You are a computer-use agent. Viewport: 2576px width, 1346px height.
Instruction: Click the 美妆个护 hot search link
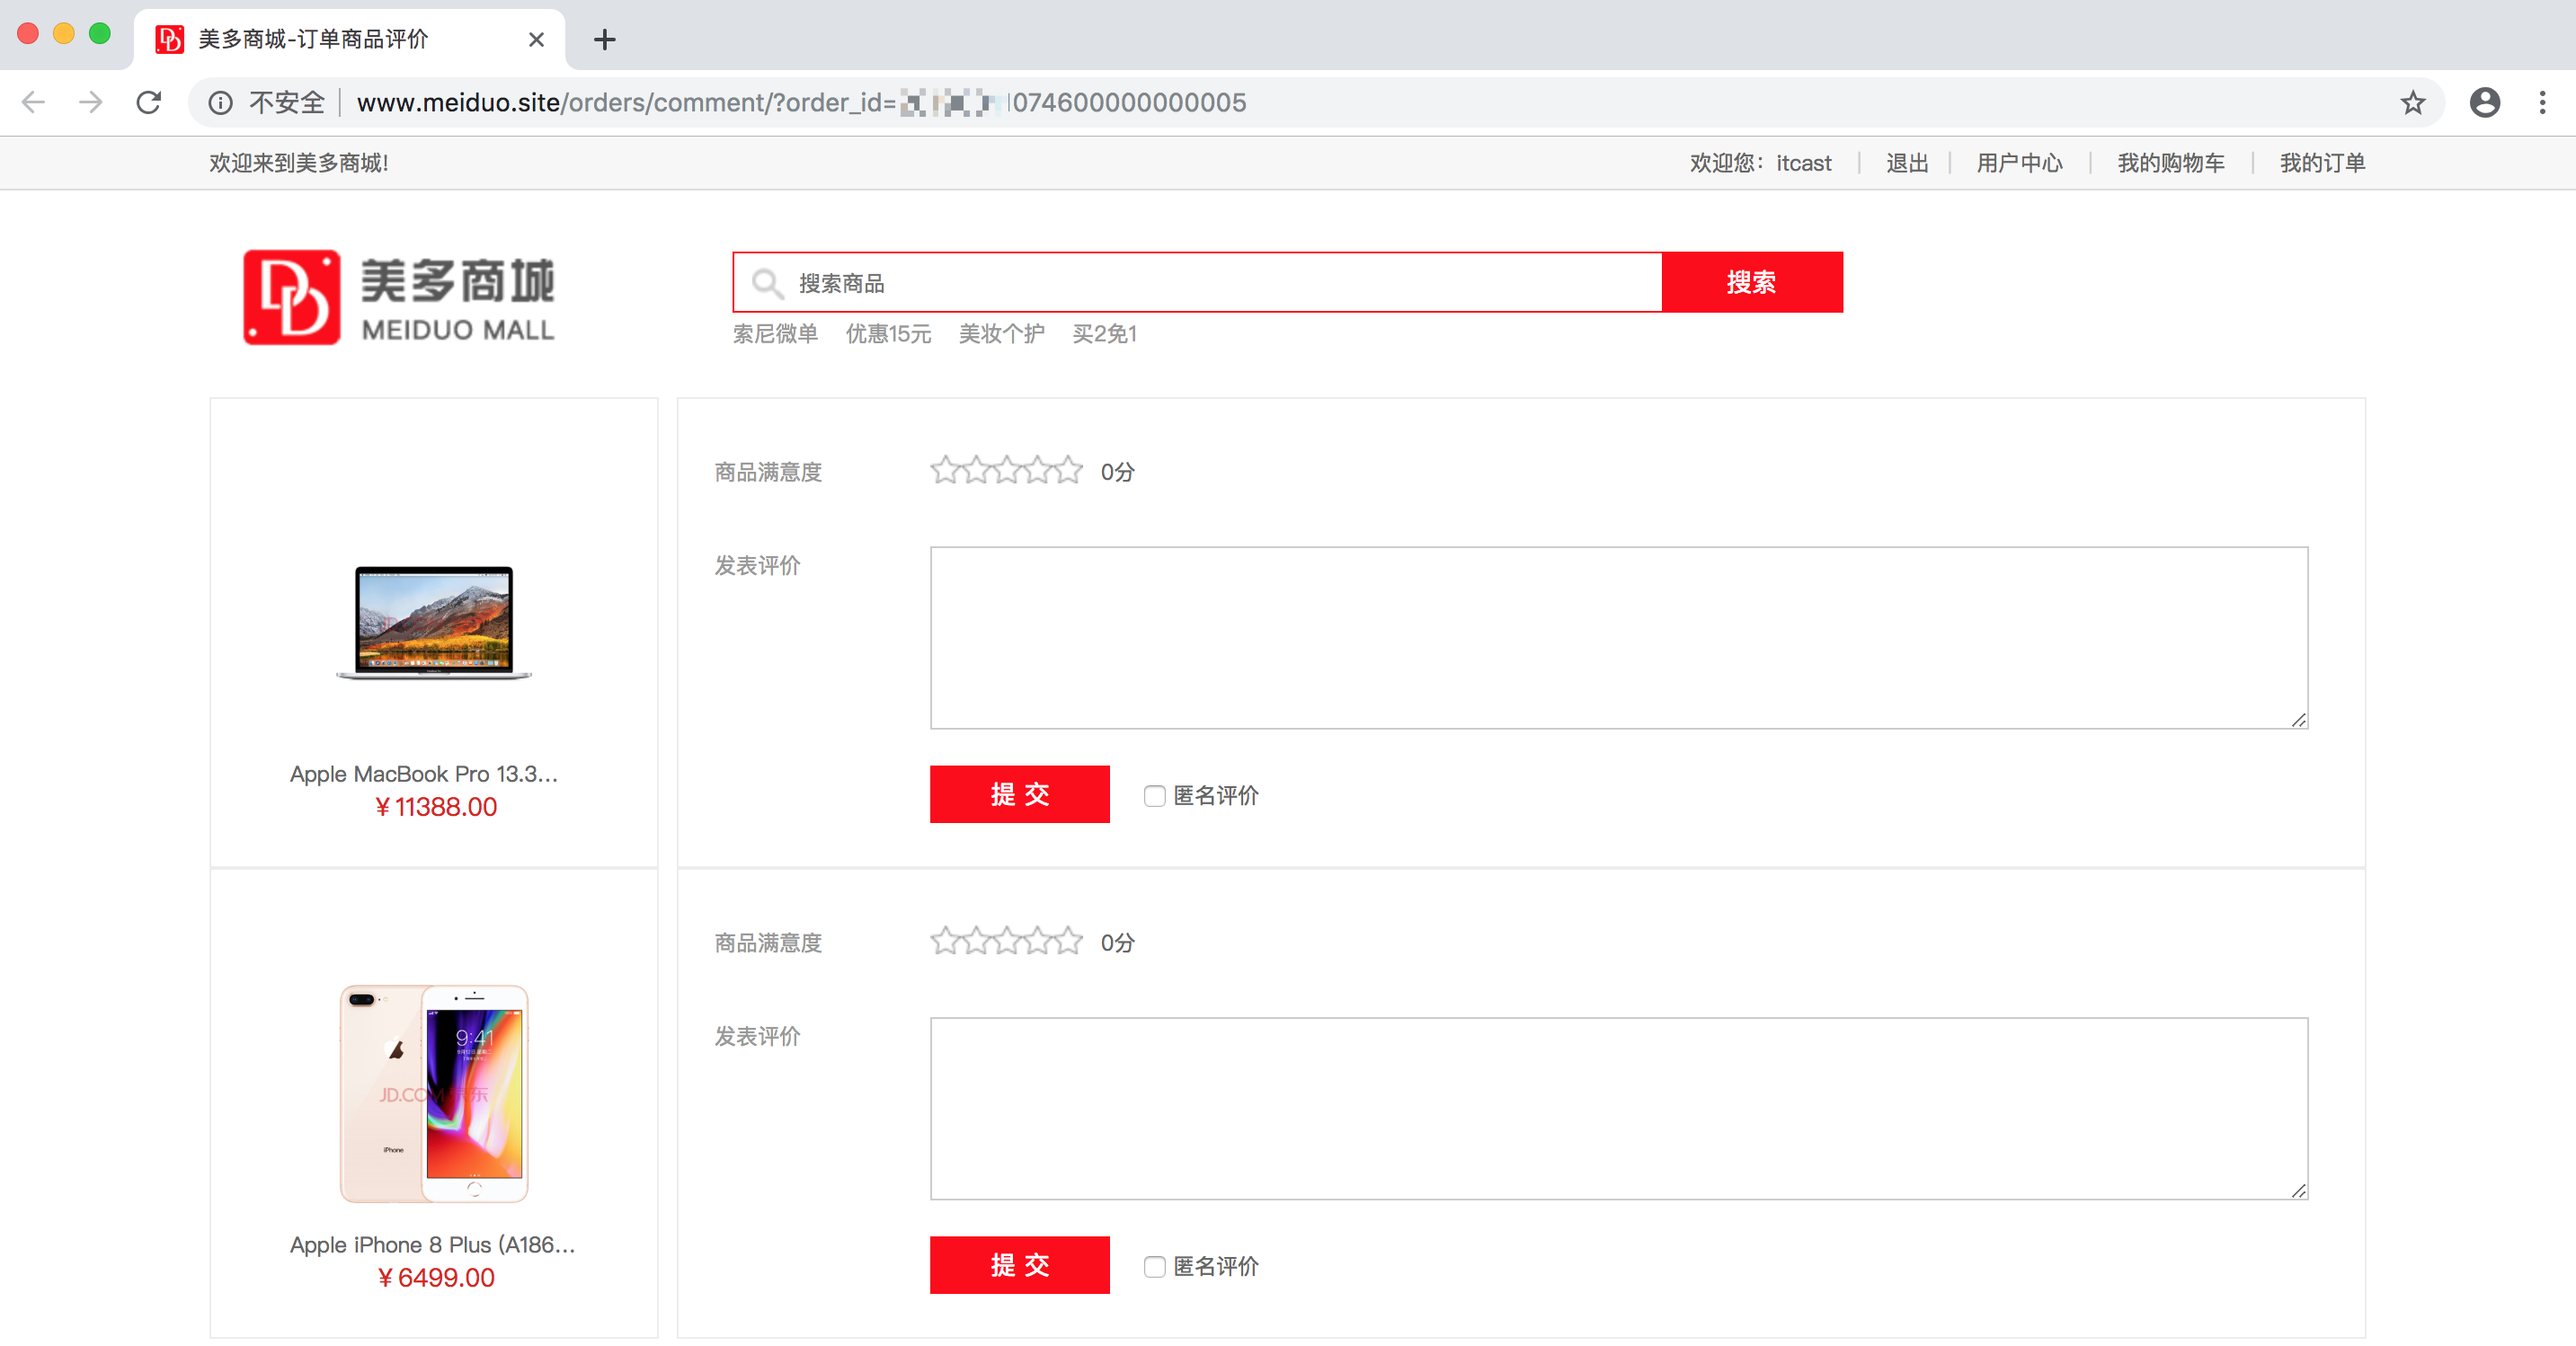1001,334
